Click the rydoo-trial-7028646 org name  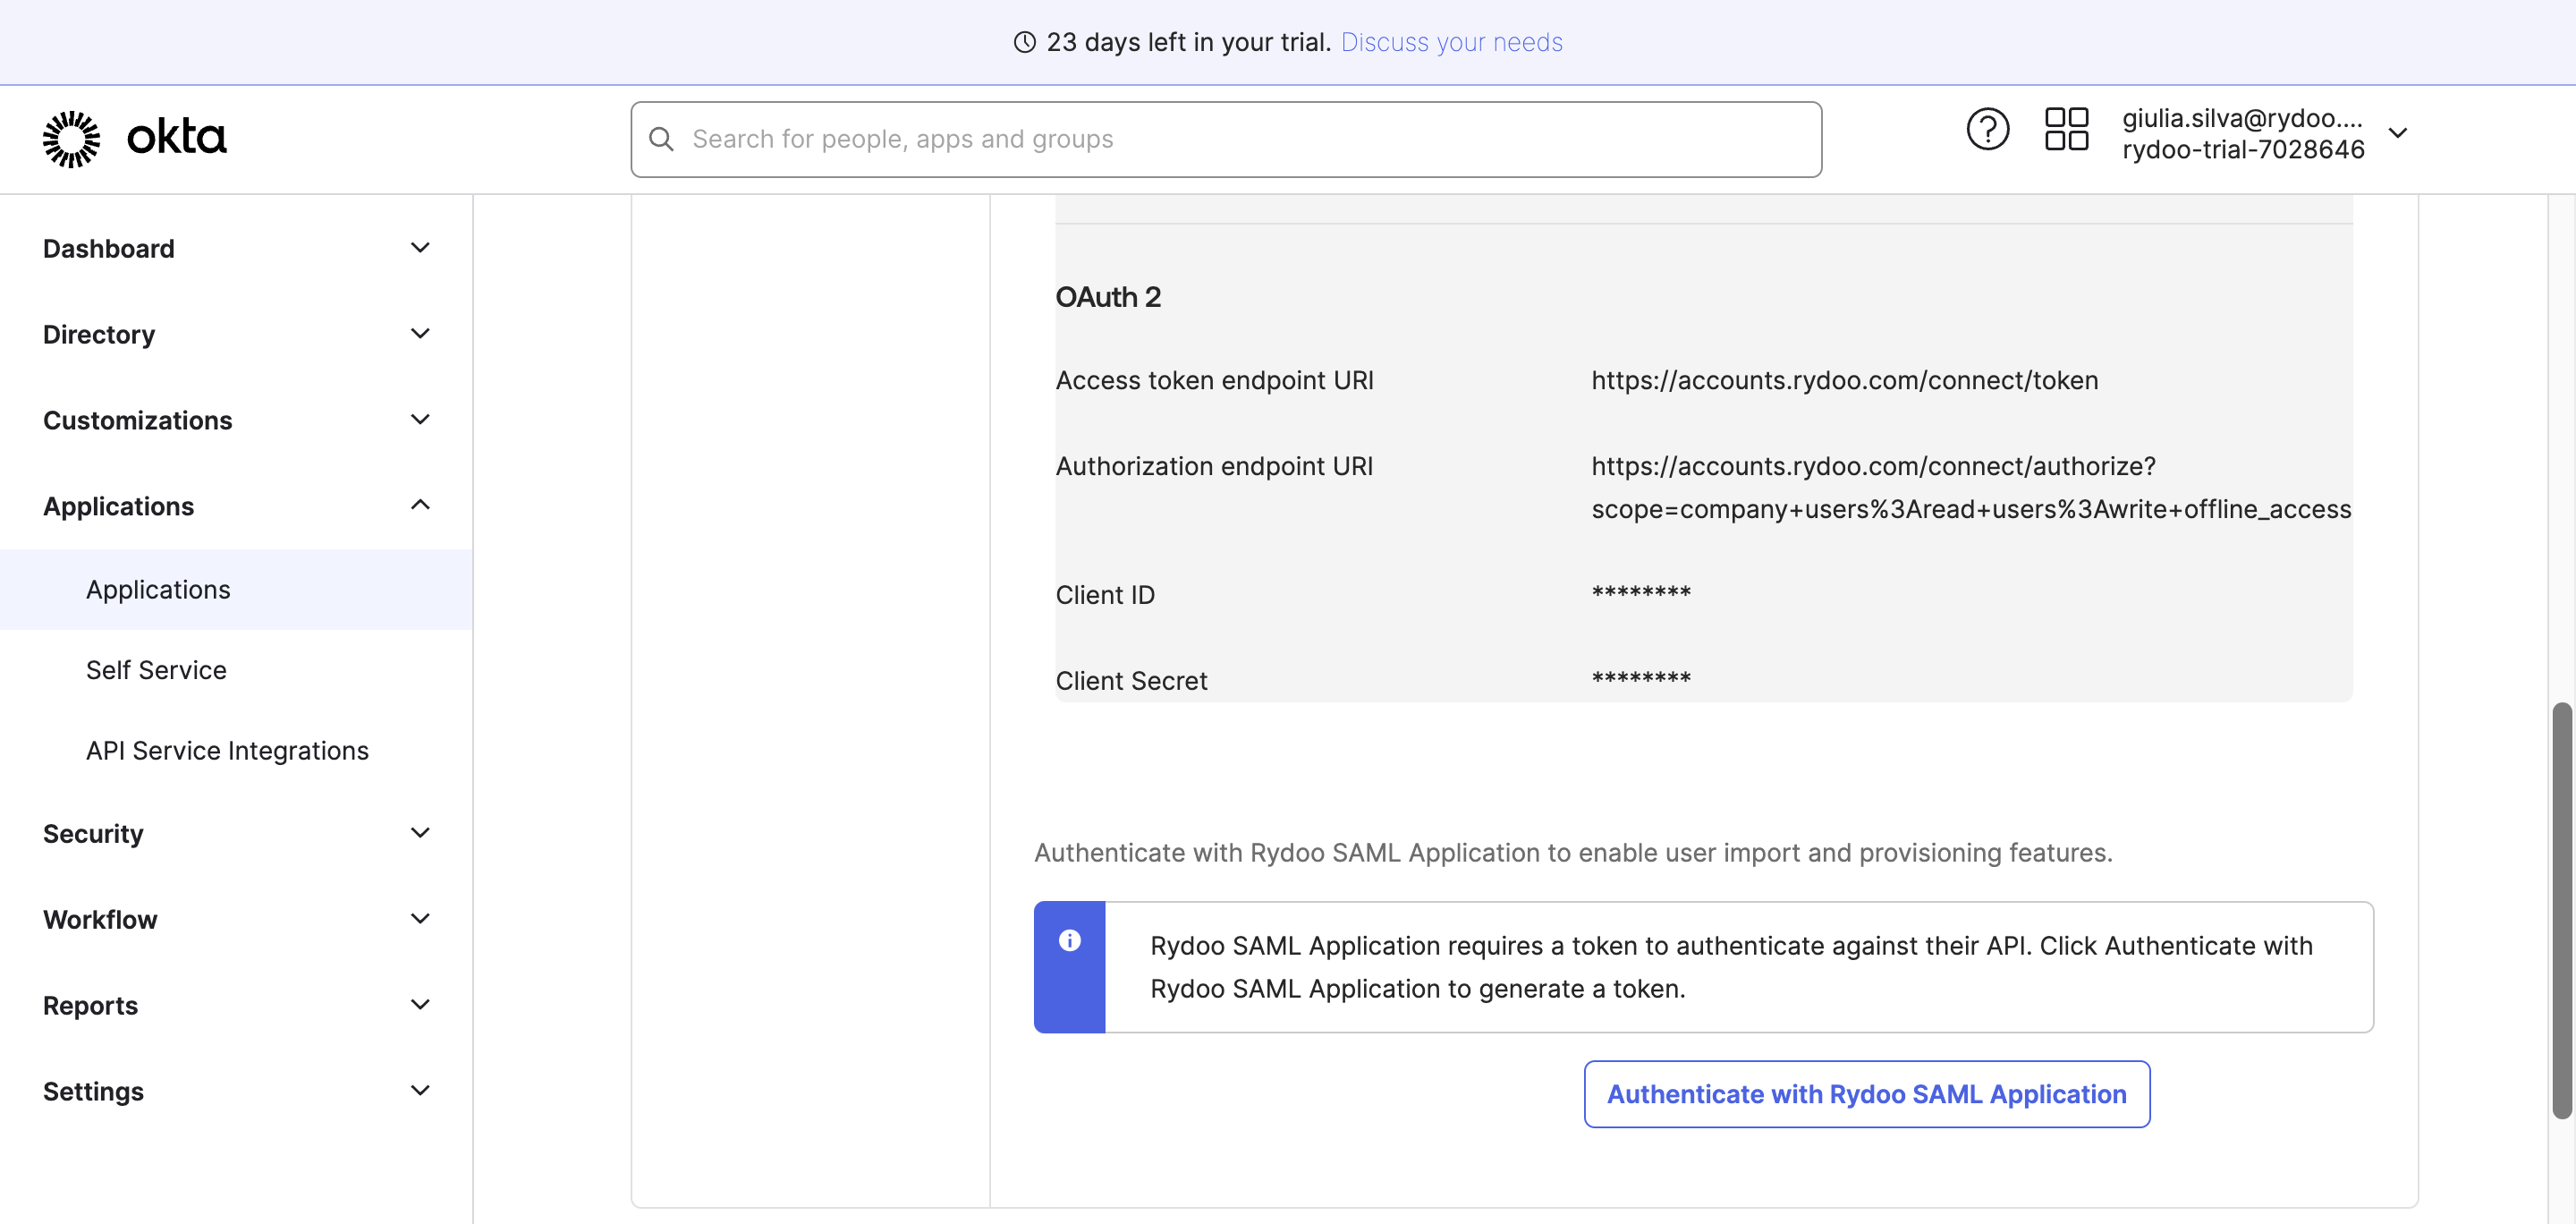[x=2243, y=150]
